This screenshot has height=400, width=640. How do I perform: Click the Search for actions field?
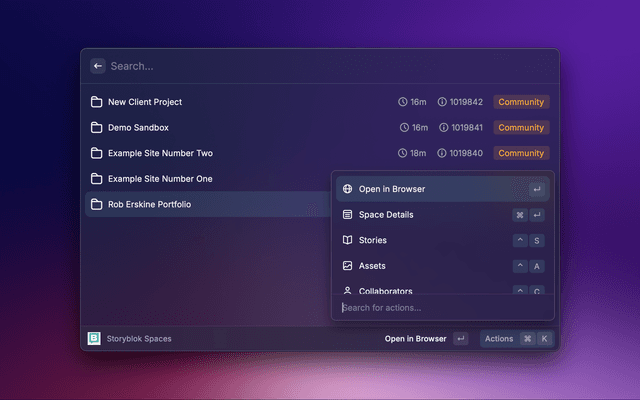coord(440,308)
